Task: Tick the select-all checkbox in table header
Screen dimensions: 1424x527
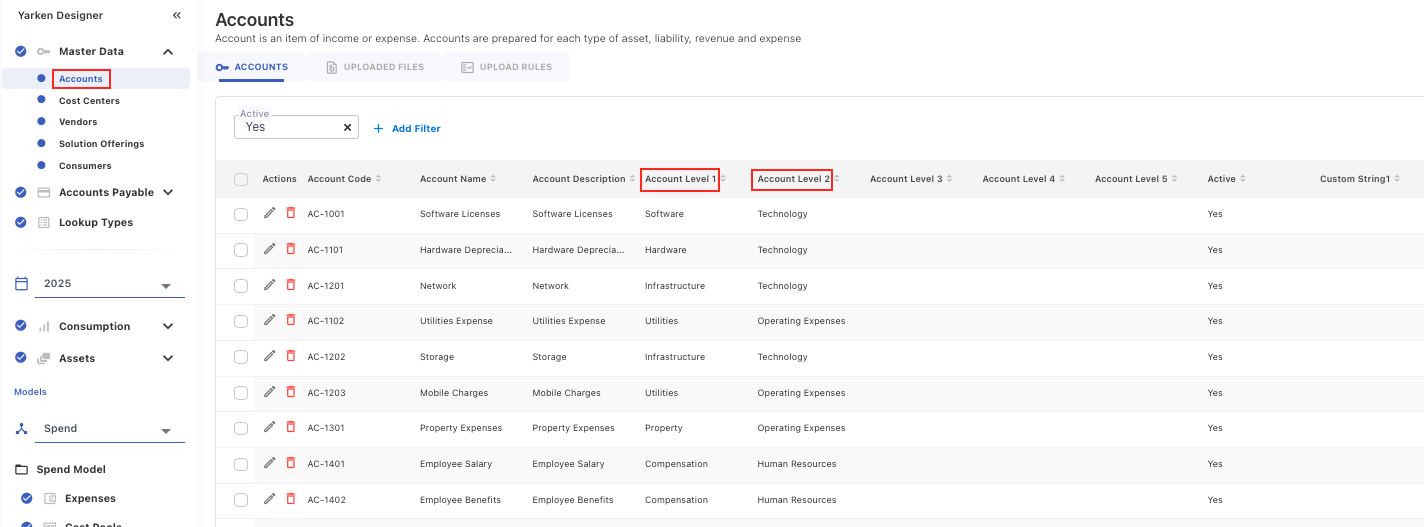Action: coord(241,180)
